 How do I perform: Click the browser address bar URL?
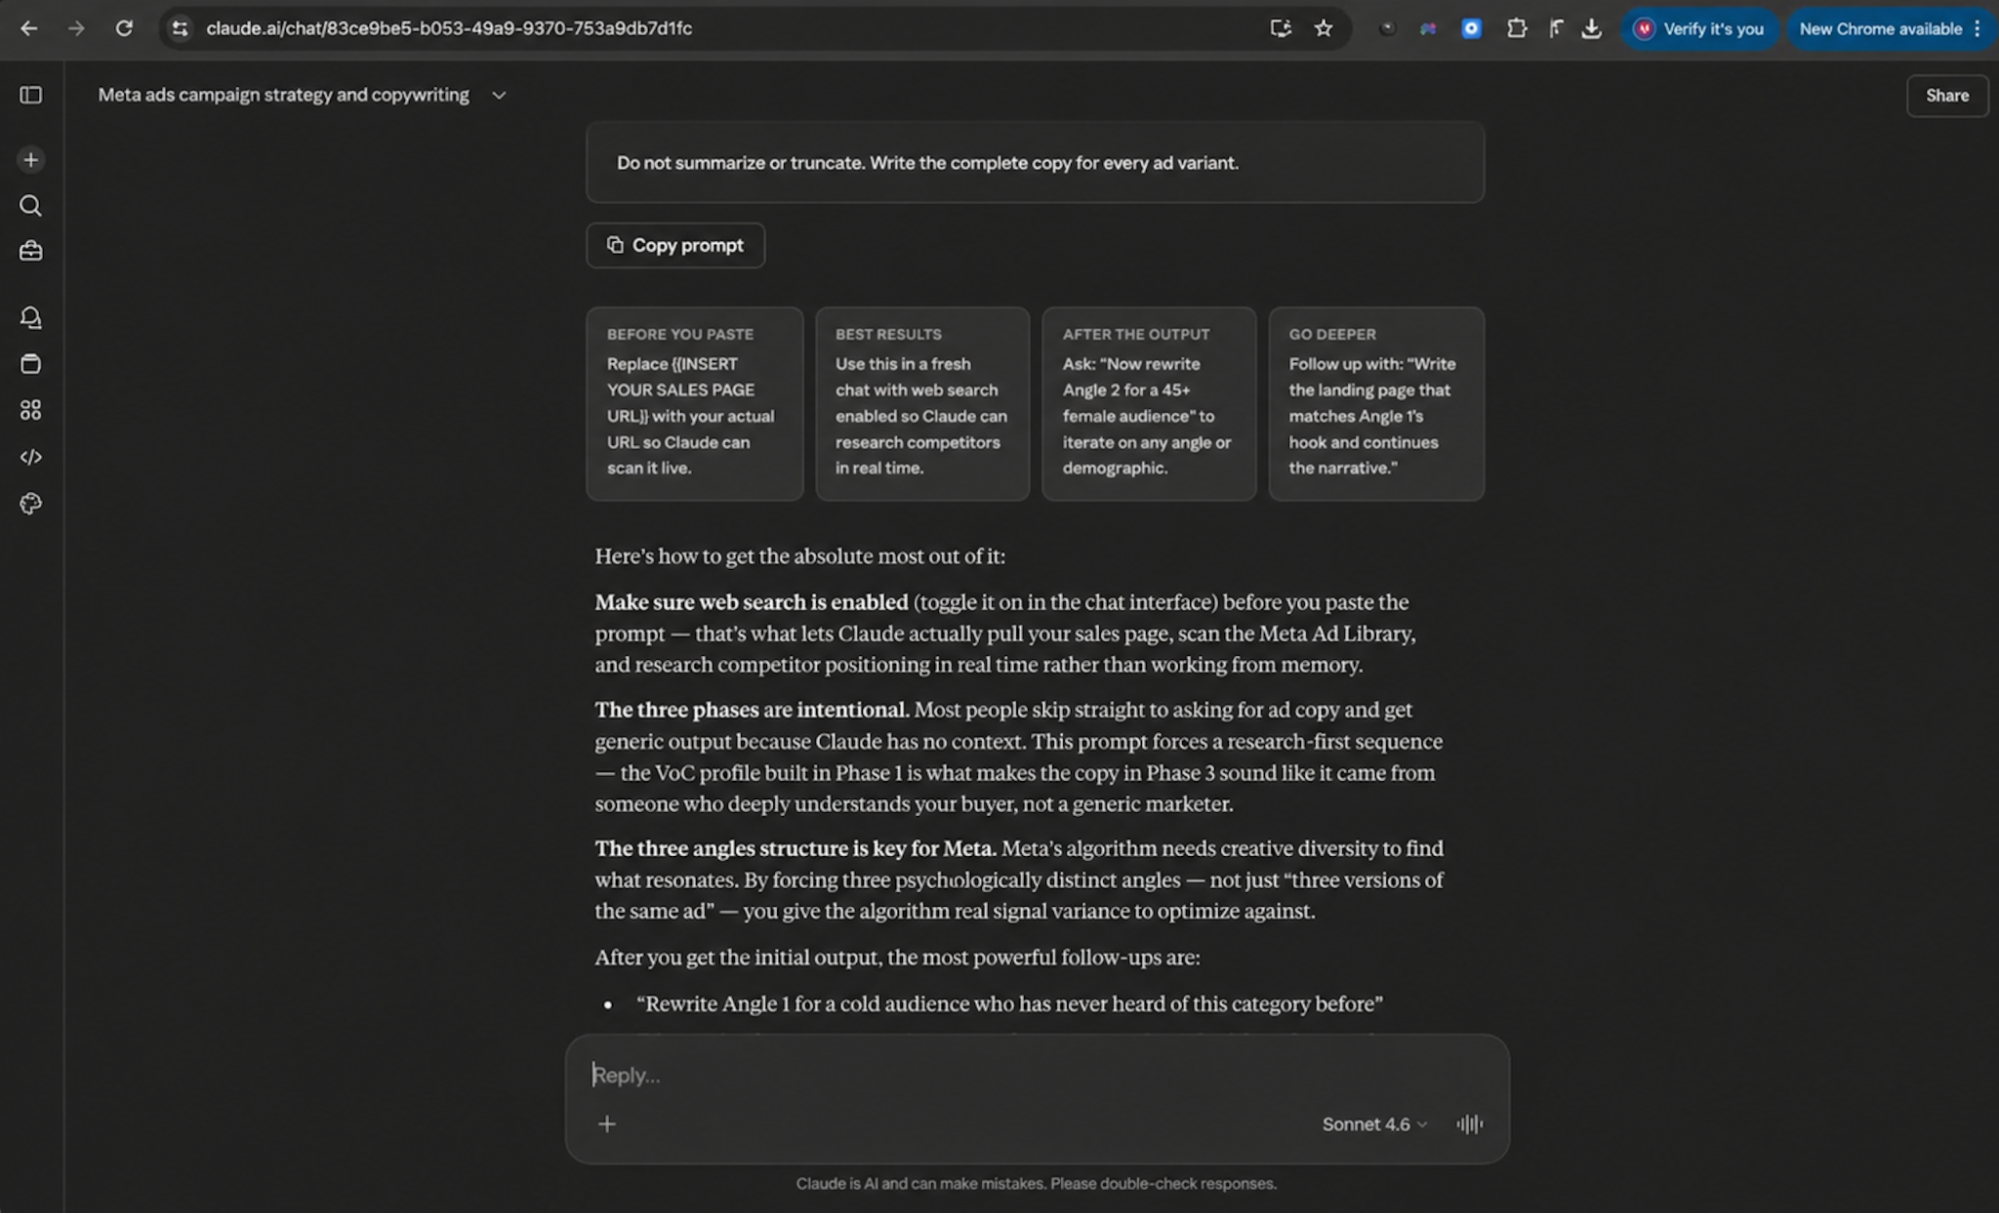(x=449, y=28)
